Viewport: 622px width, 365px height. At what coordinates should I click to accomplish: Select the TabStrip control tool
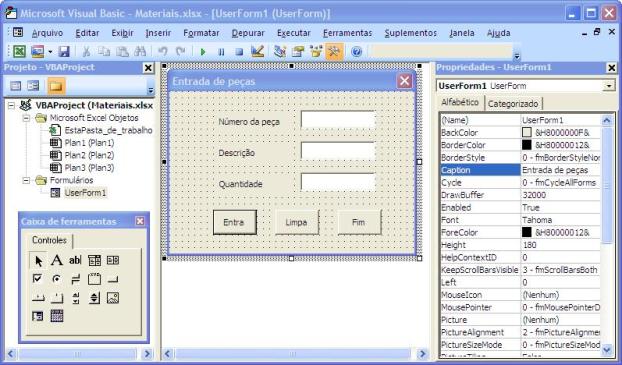pos(38,298)
